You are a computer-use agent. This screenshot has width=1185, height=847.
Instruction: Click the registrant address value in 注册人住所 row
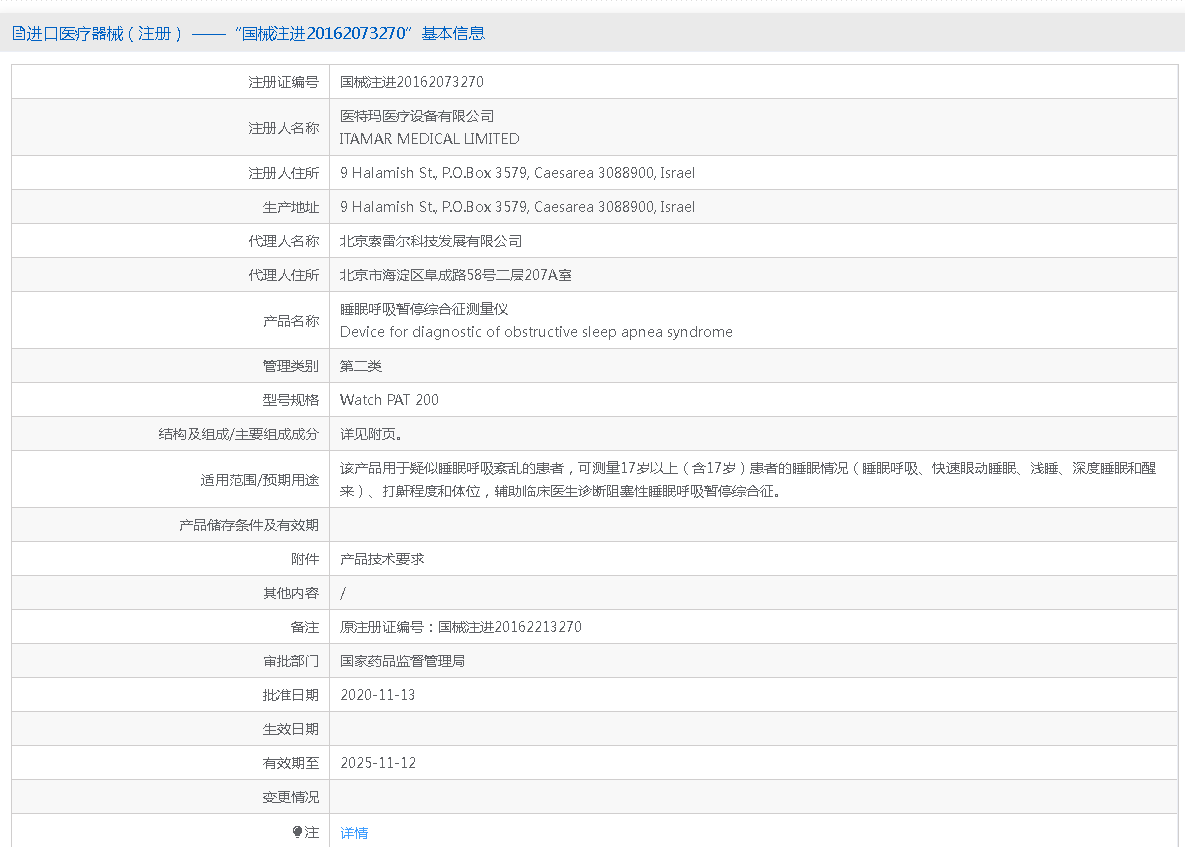[517, 173]
